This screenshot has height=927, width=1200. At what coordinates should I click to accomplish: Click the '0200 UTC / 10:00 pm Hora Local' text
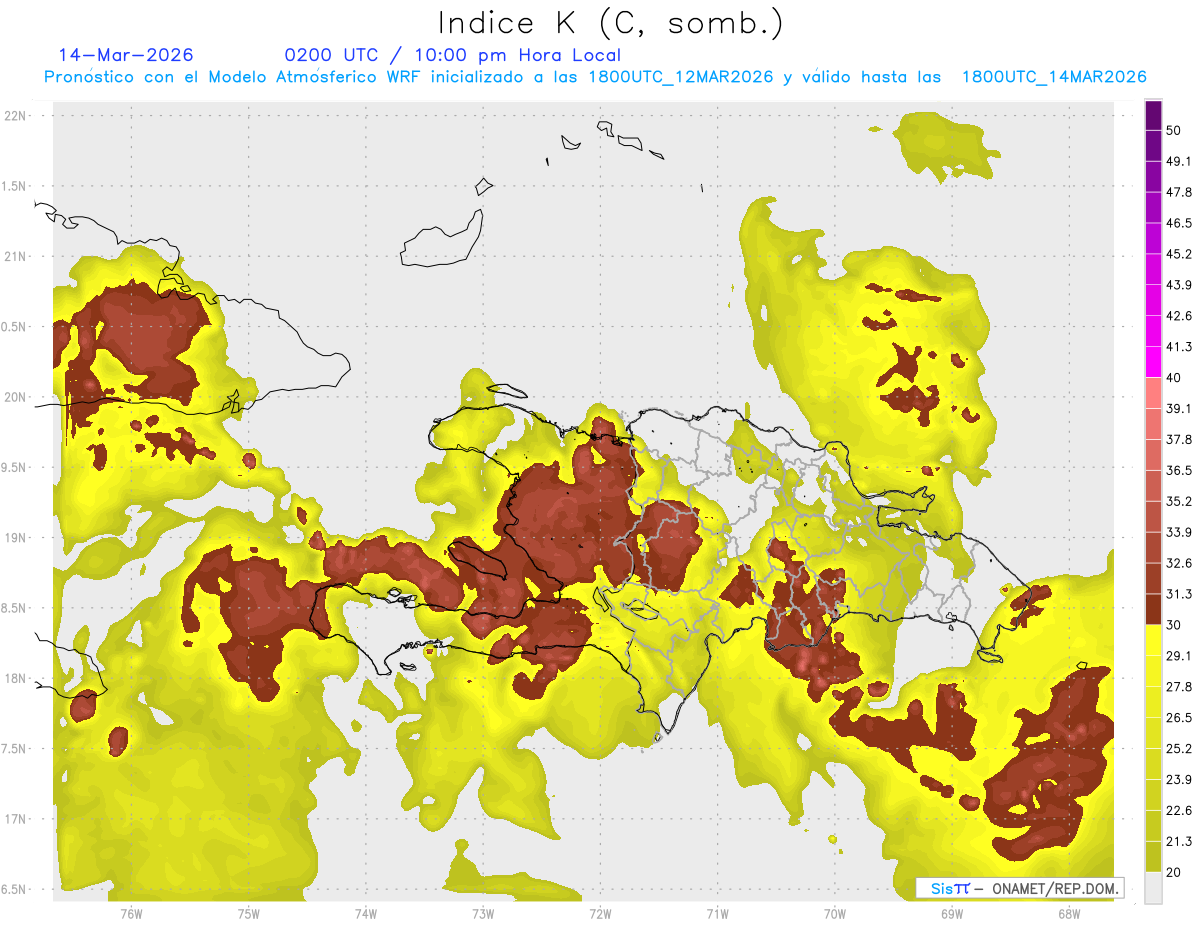point(452,56)
